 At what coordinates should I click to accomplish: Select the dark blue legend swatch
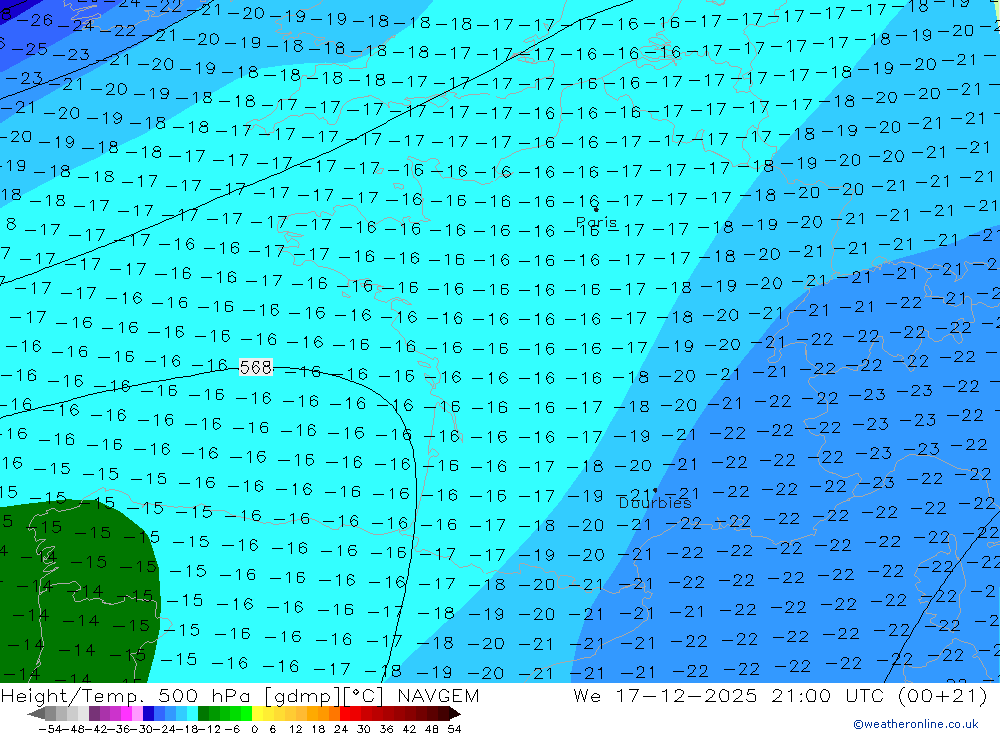click(149, 714)
